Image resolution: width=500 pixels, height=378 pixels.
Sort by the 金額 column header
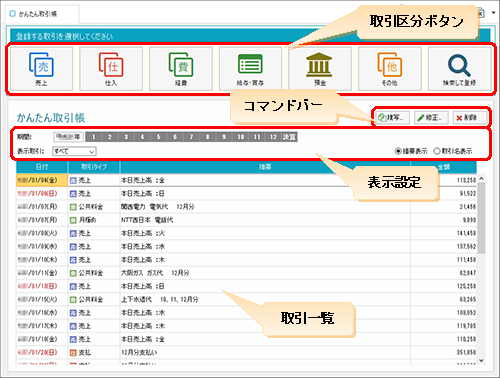pyautogui.click(x=443, y=167)
